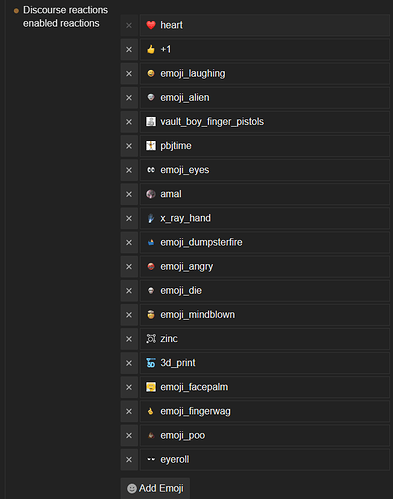Remove vault_boy_finger_pistols reaction
The width and height of the screenshot is (393, 499).
(129, 122)
